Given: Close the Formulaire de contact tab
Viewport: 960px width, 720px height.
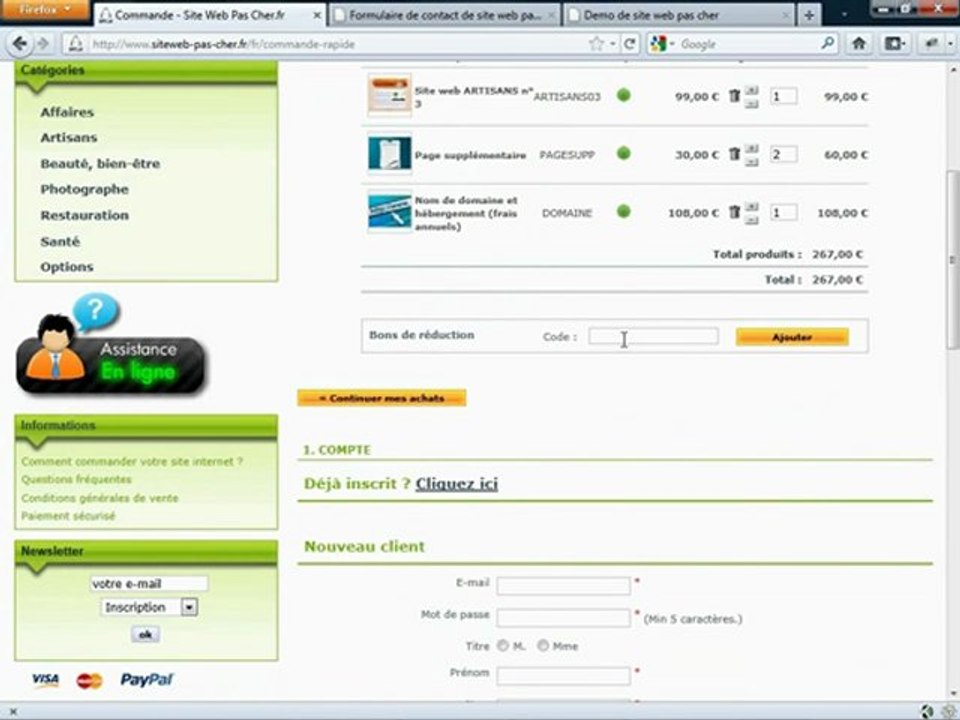Looking at the screenshot, I should pyautogui.click(x=551, y=15).
